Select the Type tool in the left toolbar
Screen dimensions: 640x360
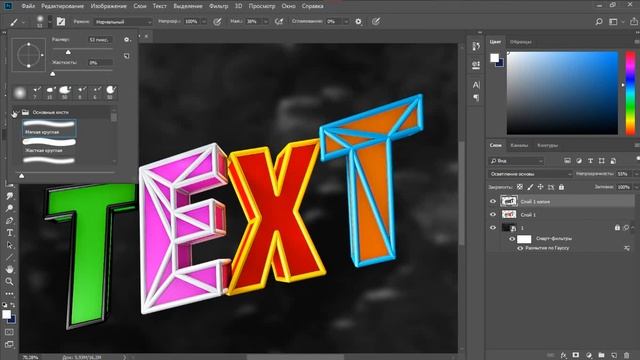(x=9, y=233)
